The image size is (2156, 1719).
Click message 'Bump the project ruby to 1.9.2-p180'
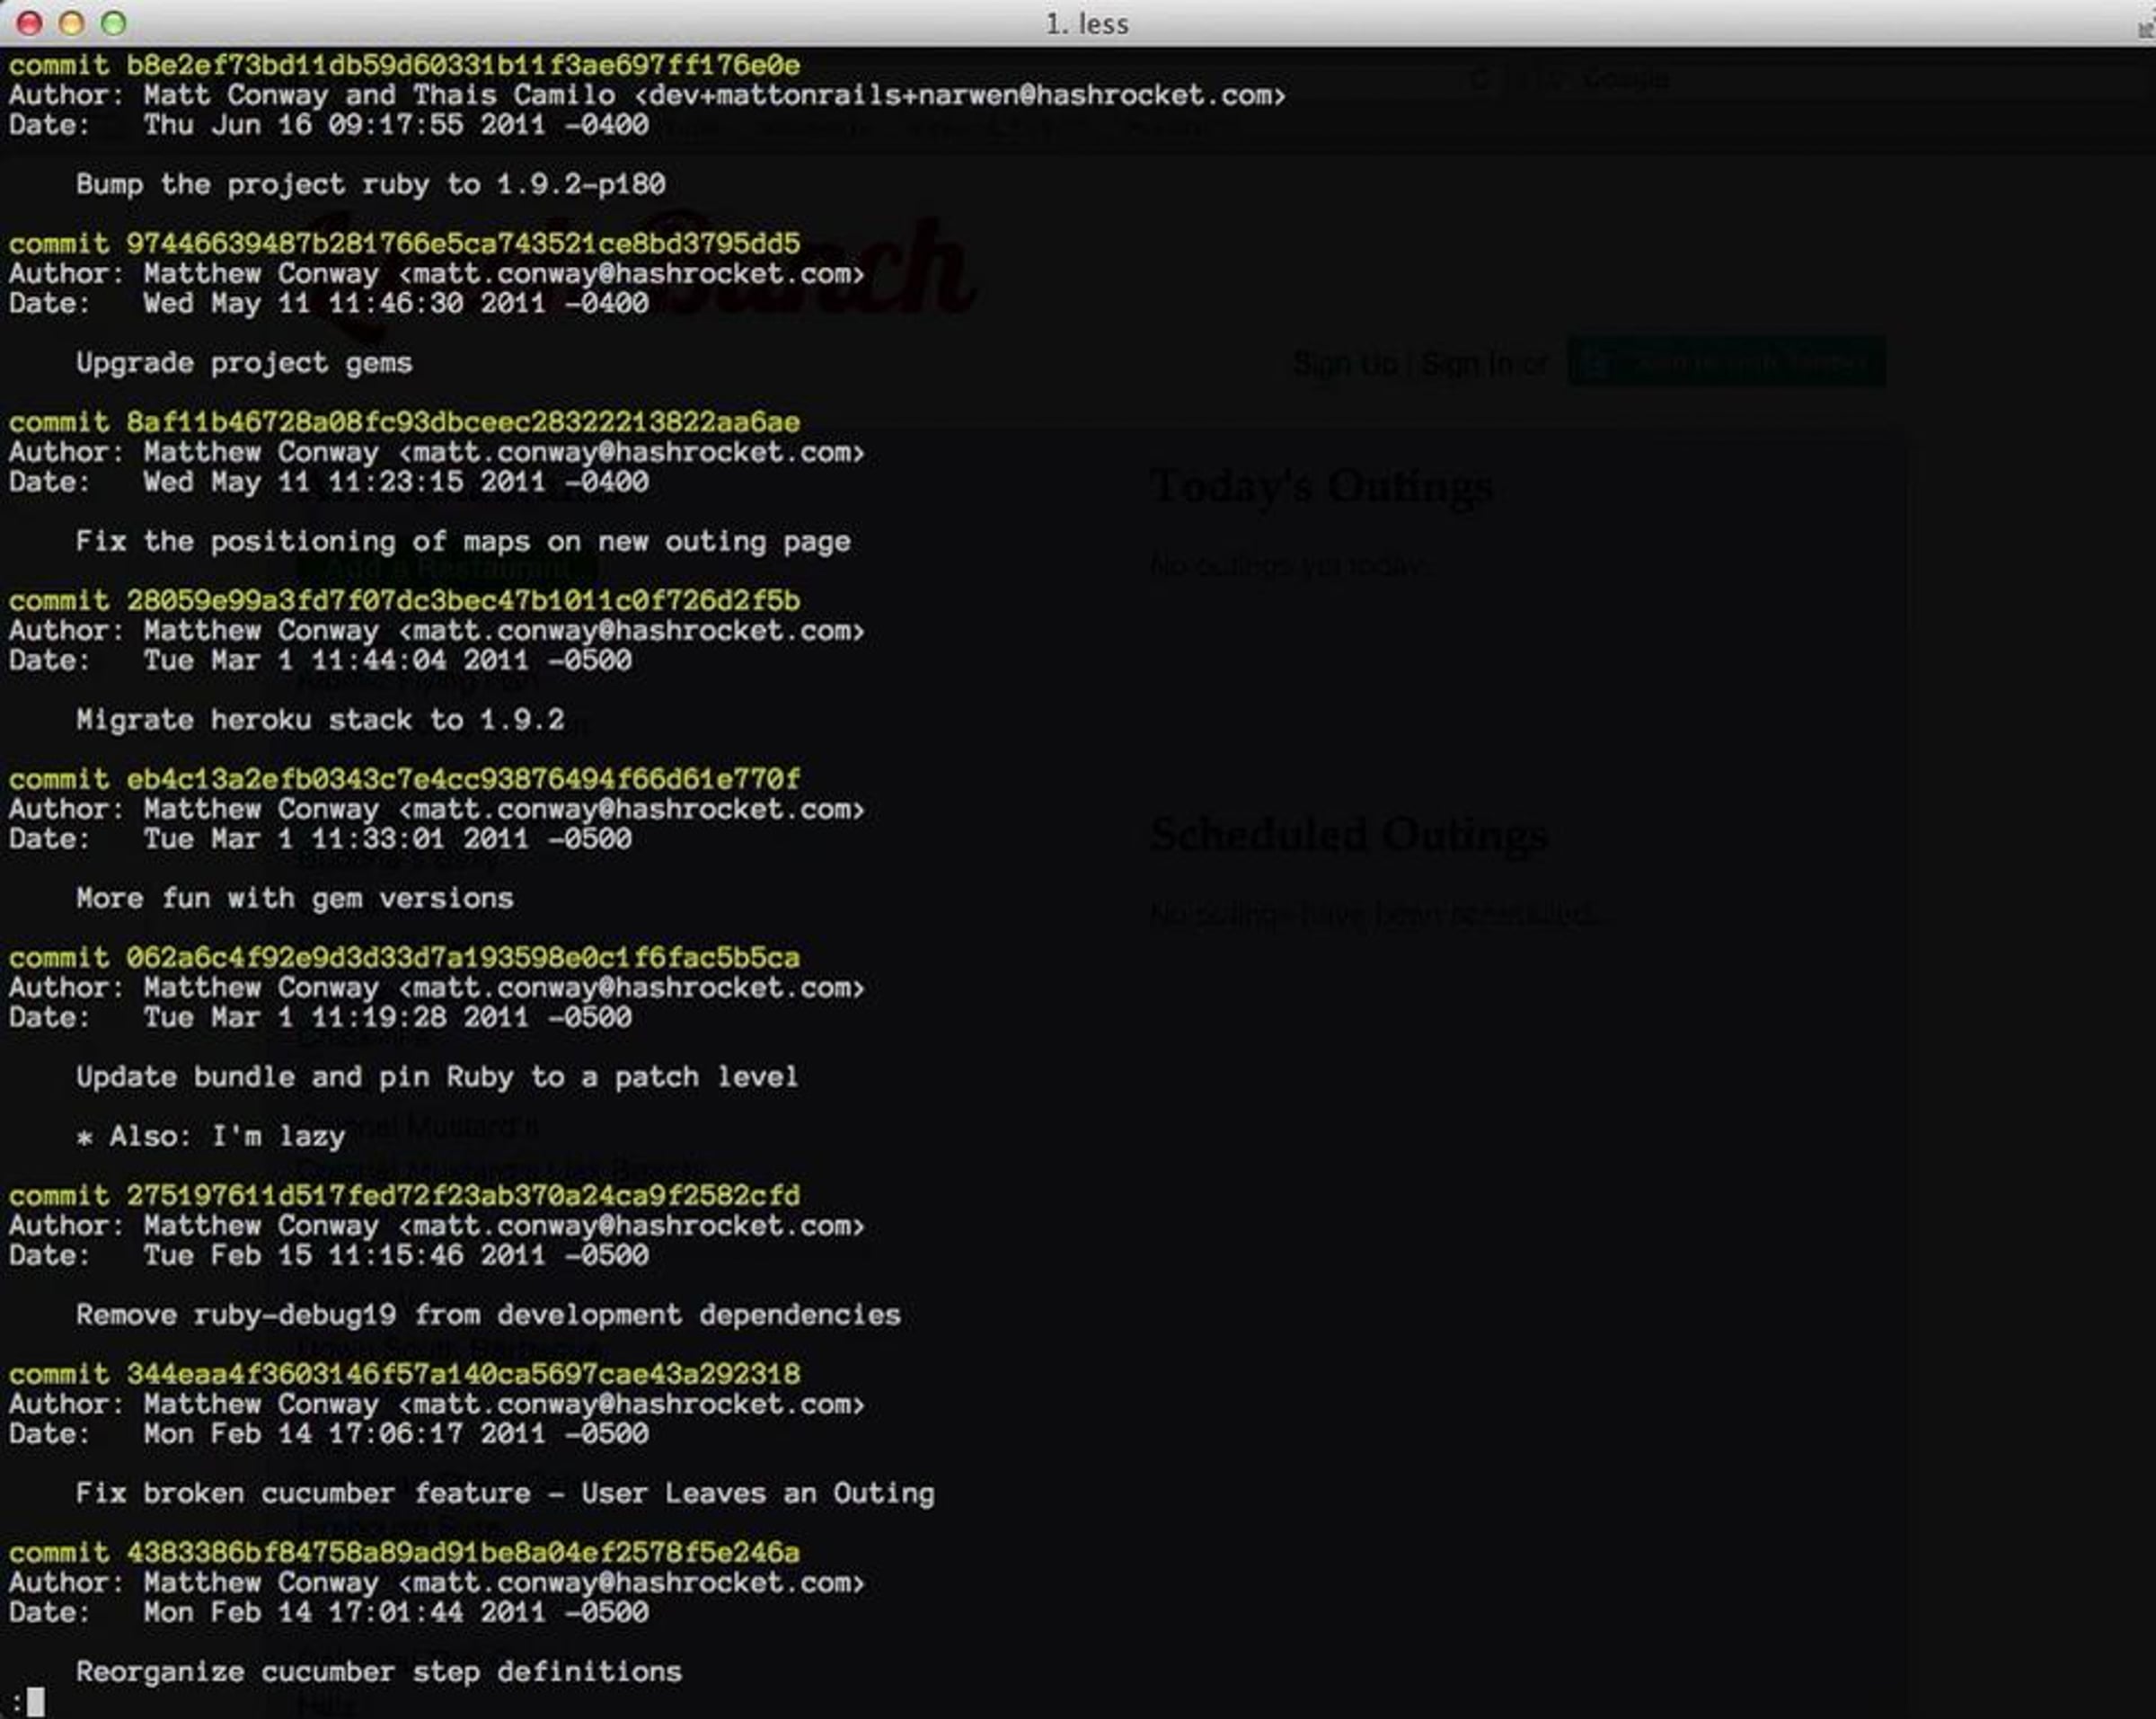tap(371, 184)
